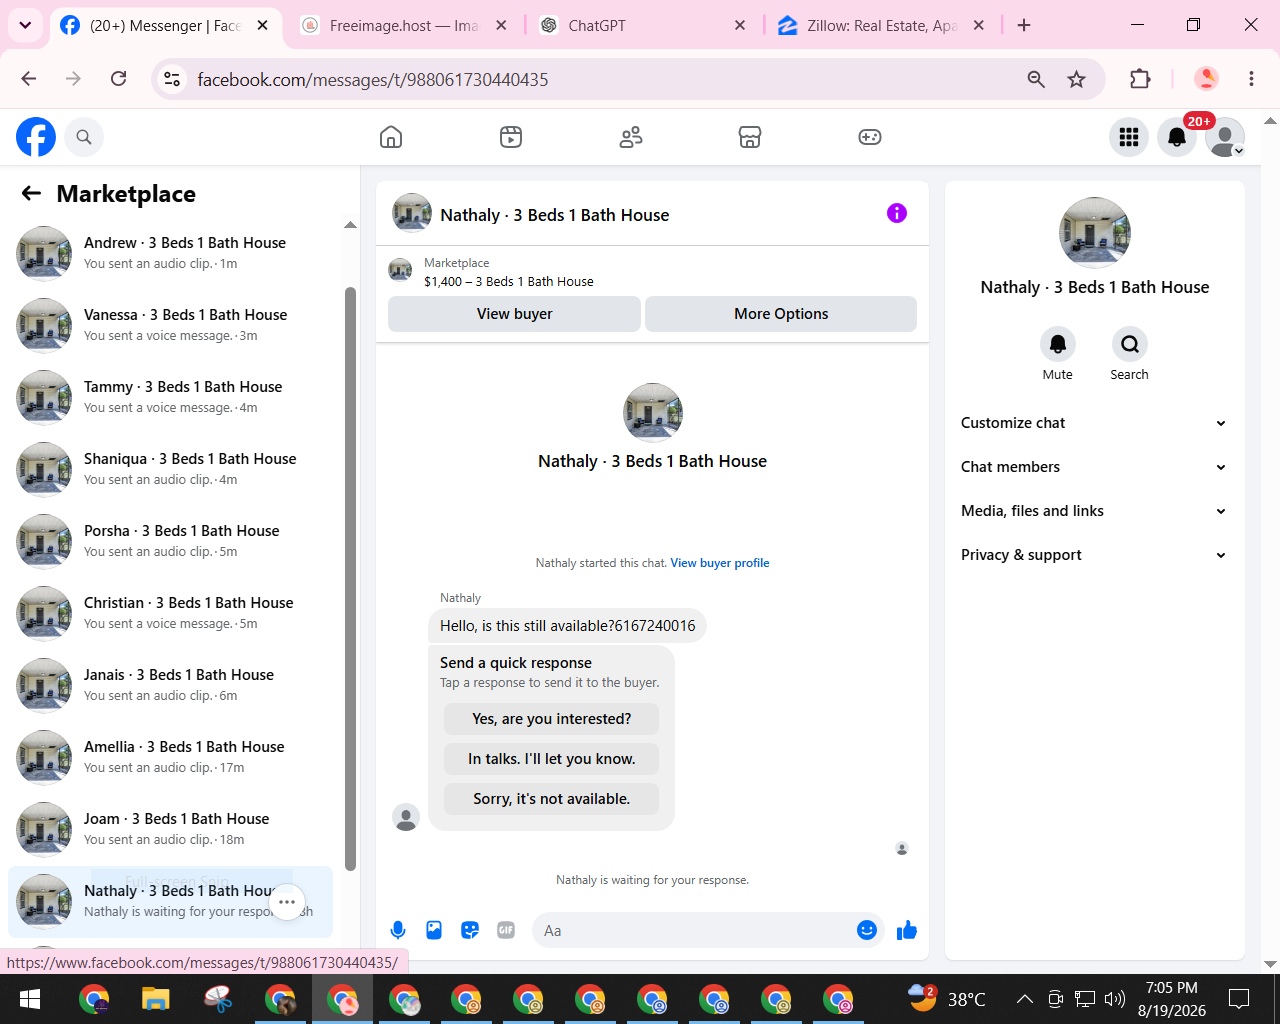Open the Christian conversation
1280x1024 pixels.
tap(172, 613)
